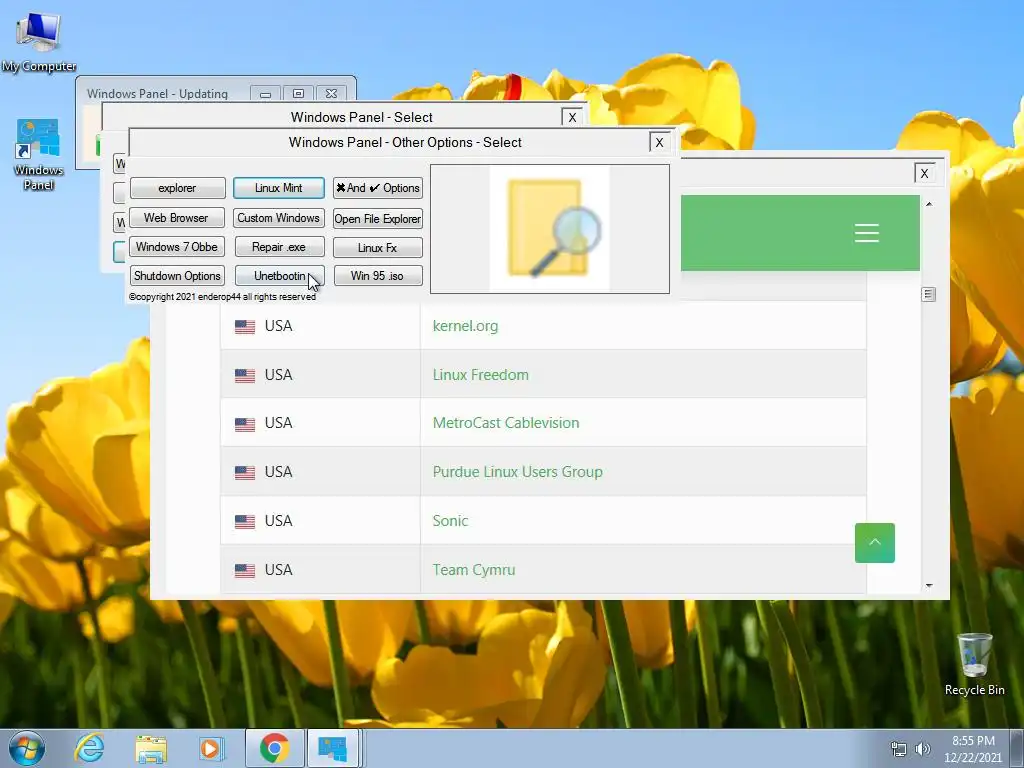Open the Recycle Bin icon
Screen dimensions: 1024x768
point(974,664)
